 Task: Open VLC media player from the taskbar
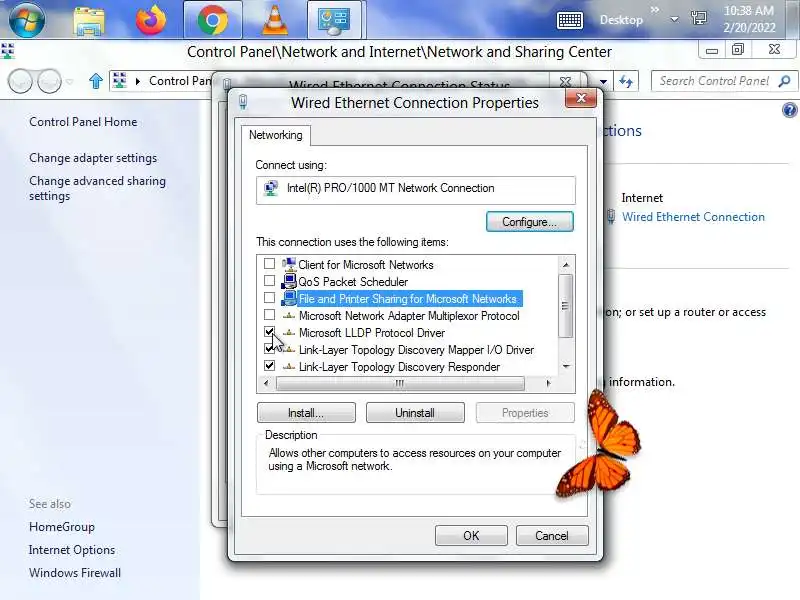[274, 20]
